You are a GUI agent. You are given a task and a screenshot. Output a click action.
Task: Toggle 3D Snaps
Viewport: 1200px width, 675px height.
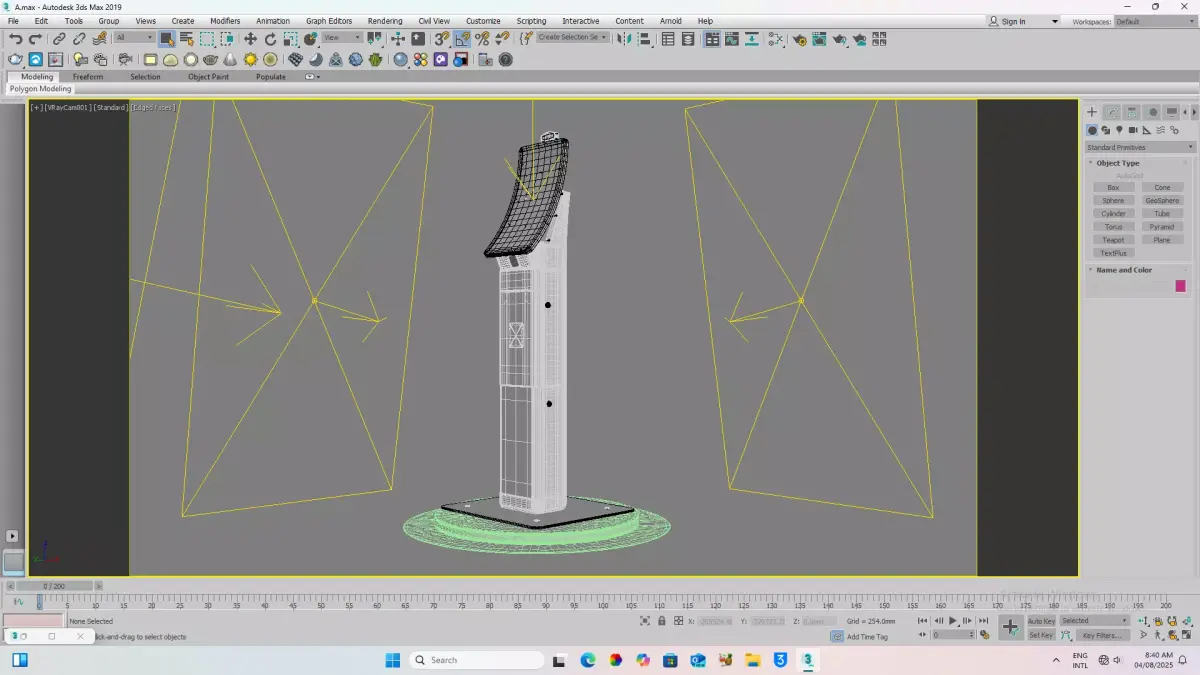click(442, 39)
